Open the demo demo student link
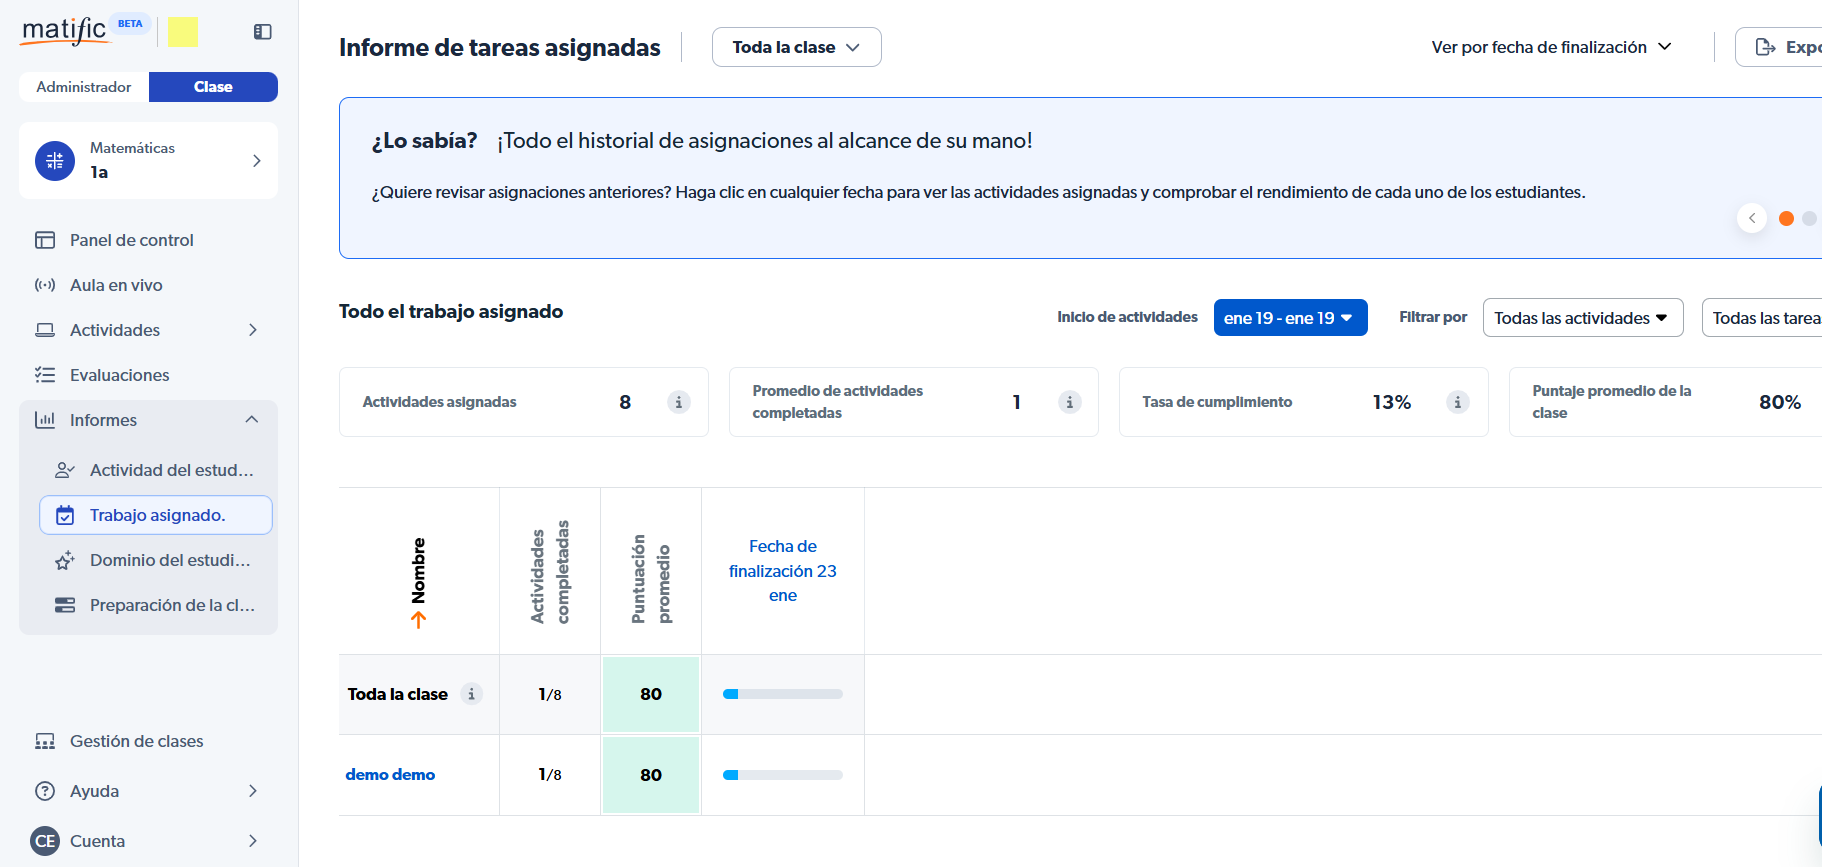Viewport: 1822px width, 867px height. coord(390,775)
